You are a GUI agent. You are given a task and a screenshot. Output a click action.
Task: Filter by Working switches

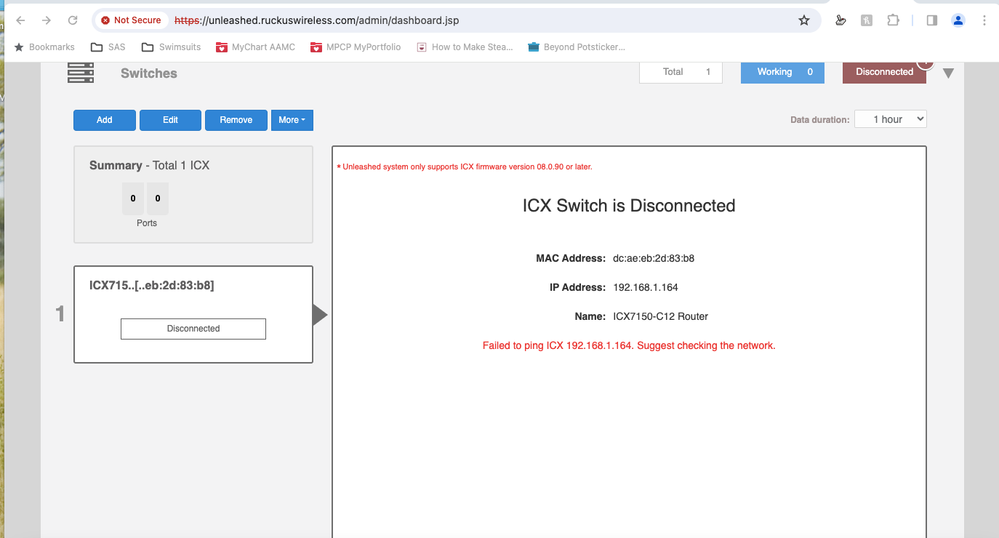pyautogui.click(x=782, y=72)
